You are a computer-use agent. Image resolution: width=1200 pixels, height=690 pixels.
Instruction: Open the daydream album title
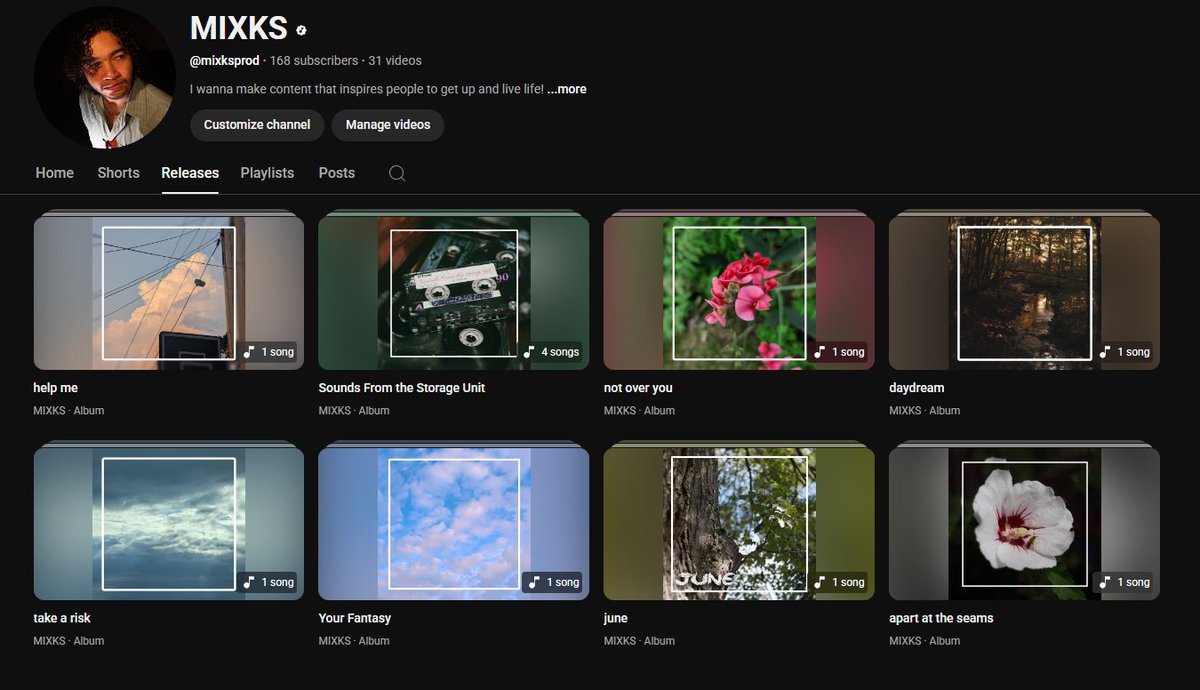pos(917,388)
